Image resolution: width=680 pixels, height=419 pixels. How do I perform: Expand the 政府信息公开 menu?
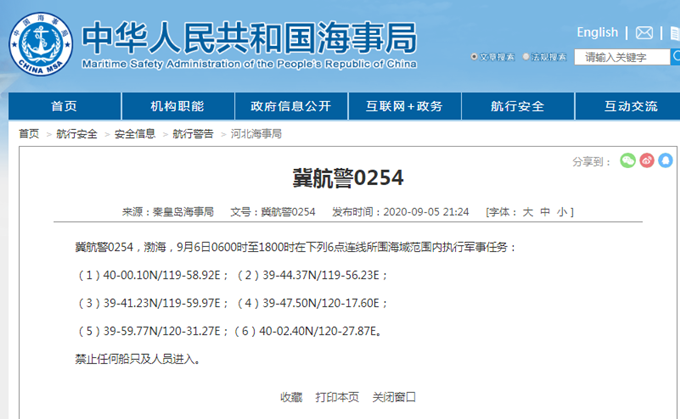tap(291, 106)
